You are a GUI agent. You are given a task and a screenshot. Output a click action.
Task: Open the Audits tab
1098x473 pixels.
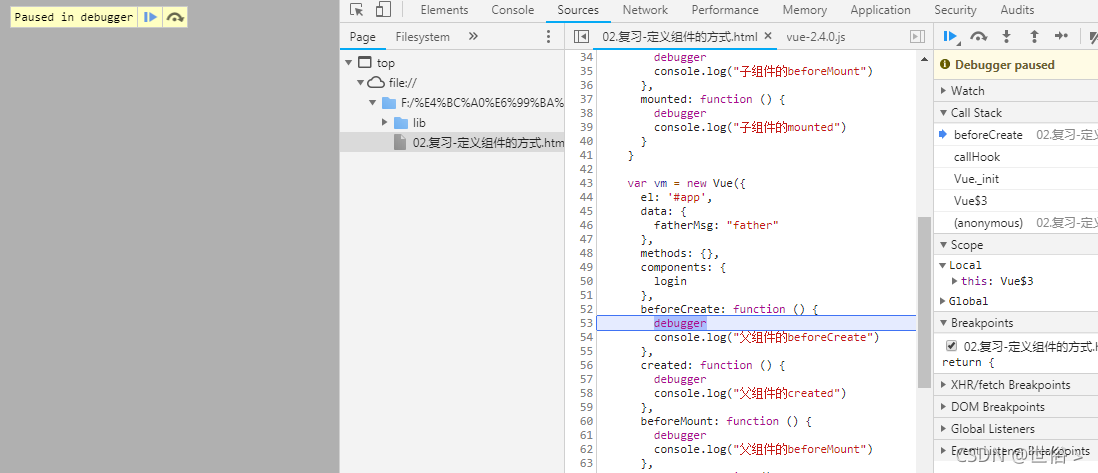point(1017,10)
